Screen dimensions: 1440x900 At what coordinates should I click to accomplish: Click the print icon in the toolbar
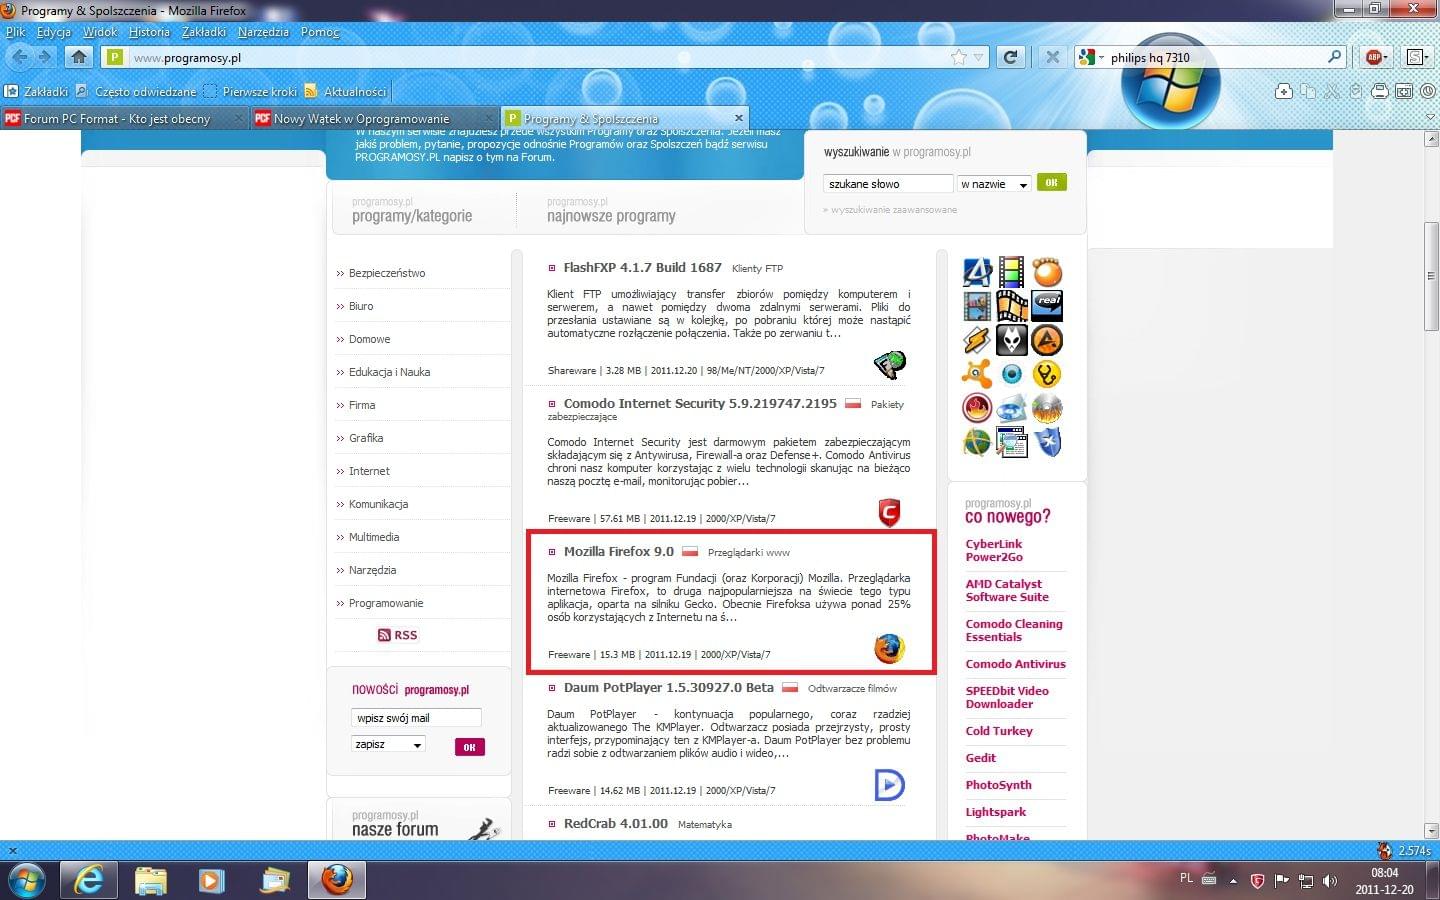point(1380,91)
